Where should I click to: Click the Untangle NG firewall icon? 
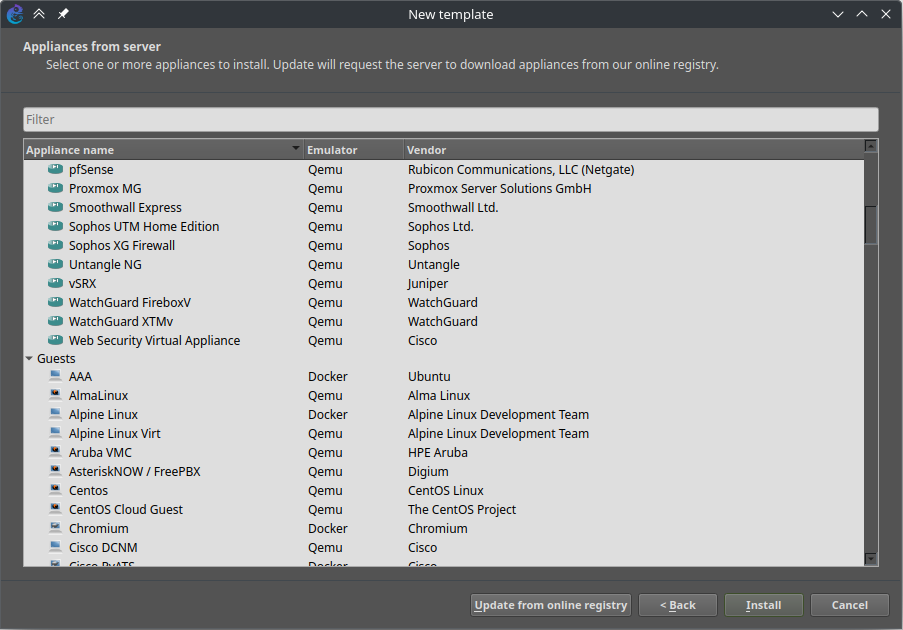[x=55, y=264]
